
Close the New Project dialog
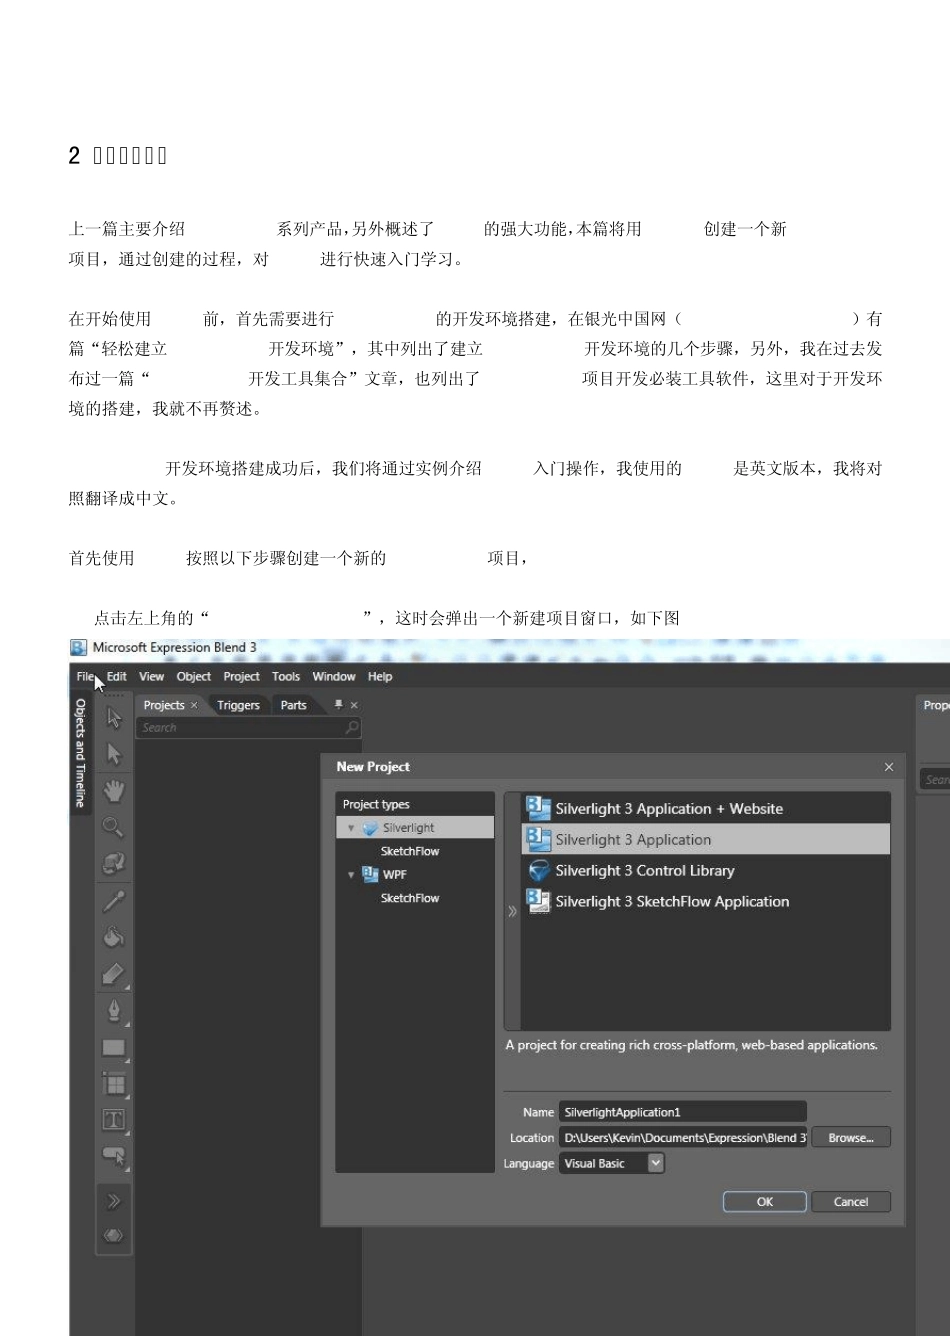[889, 767]
